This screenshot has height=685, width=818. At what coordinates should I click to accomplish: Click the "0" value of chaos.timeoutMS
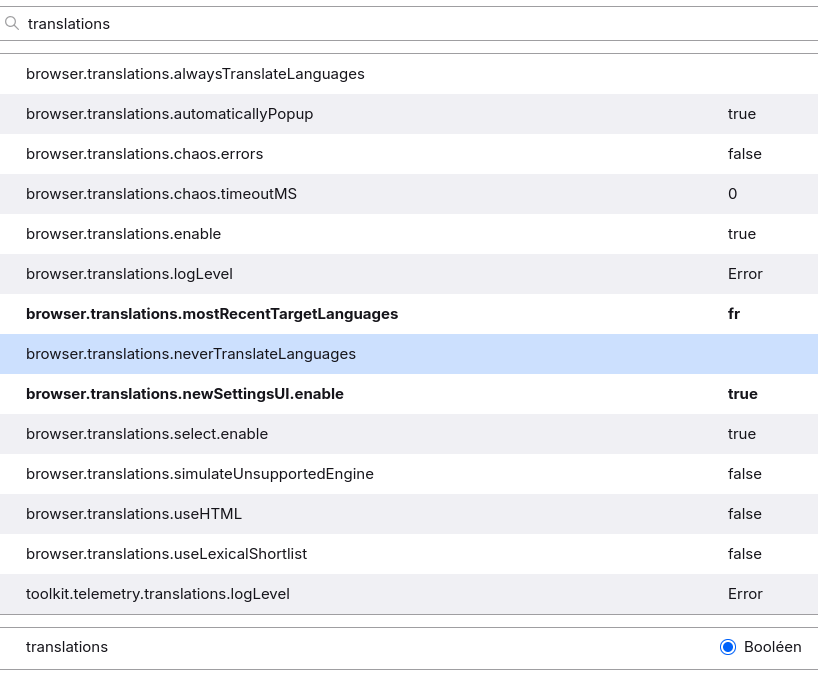(x=733, y=194)
